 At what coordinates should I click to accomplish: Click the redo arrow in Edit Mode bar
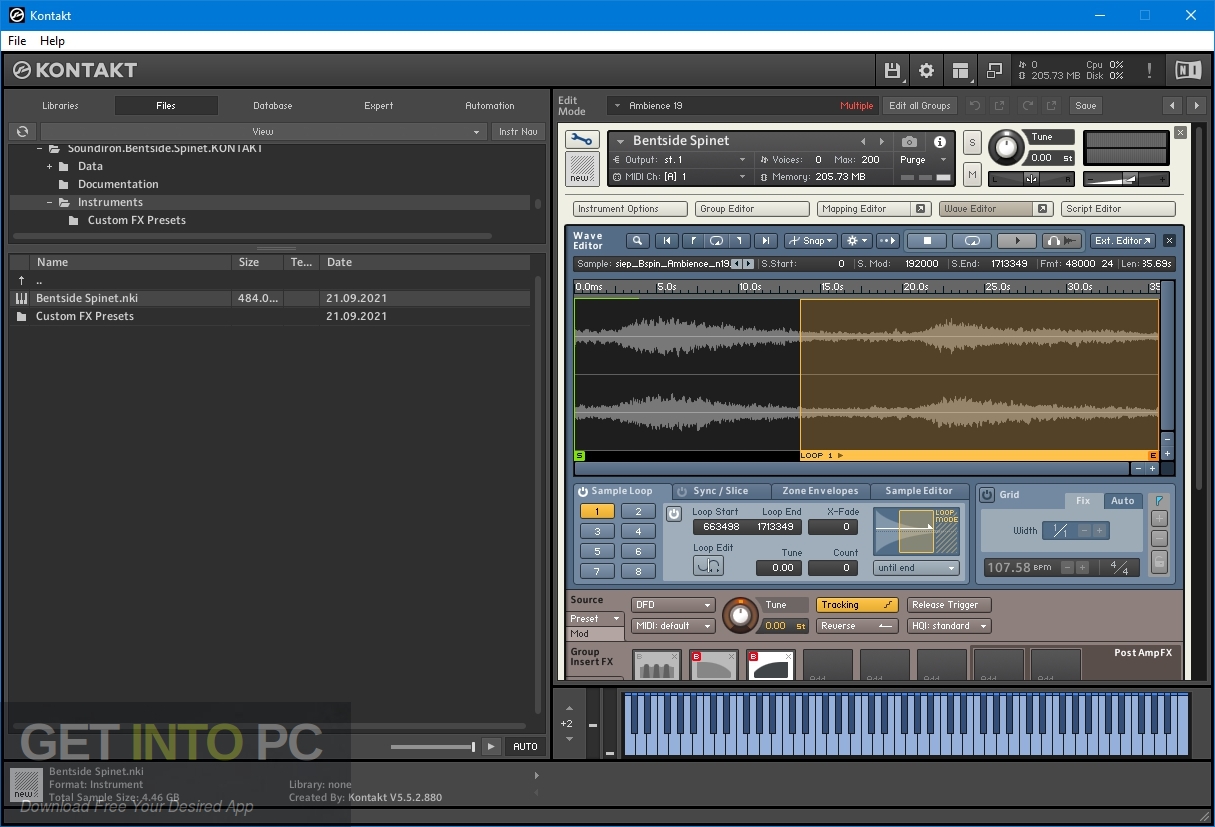(x=1027, y=105)
